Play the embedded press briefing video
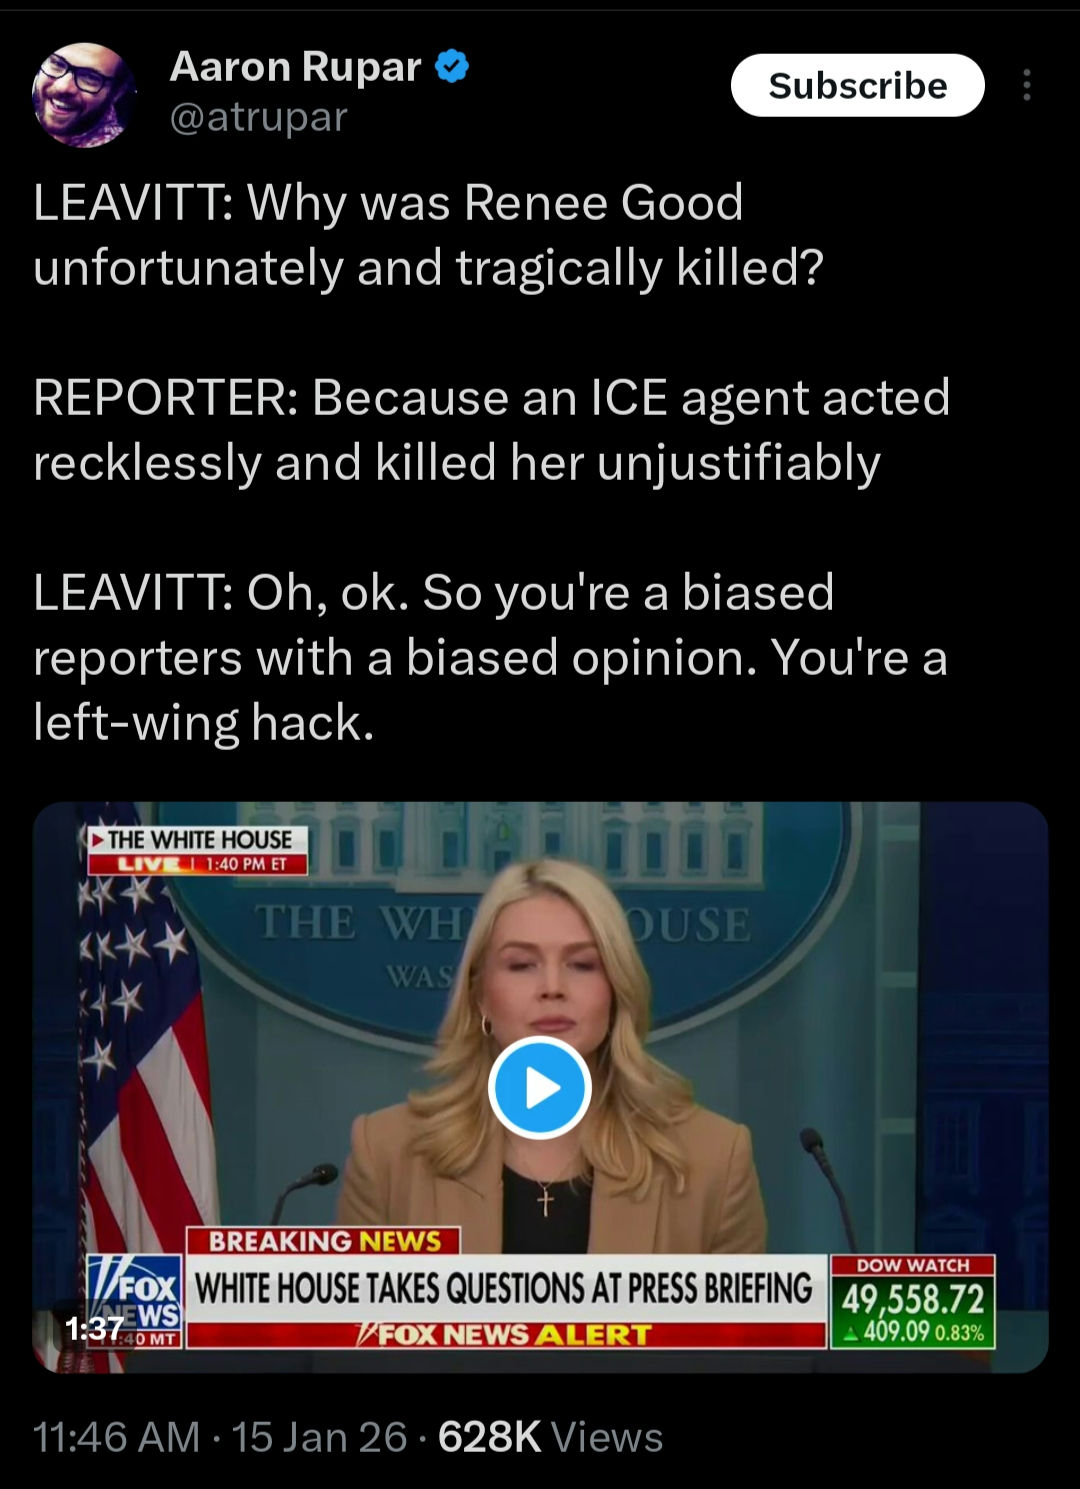1080x1489 pixels. (x=540, y=1087)
